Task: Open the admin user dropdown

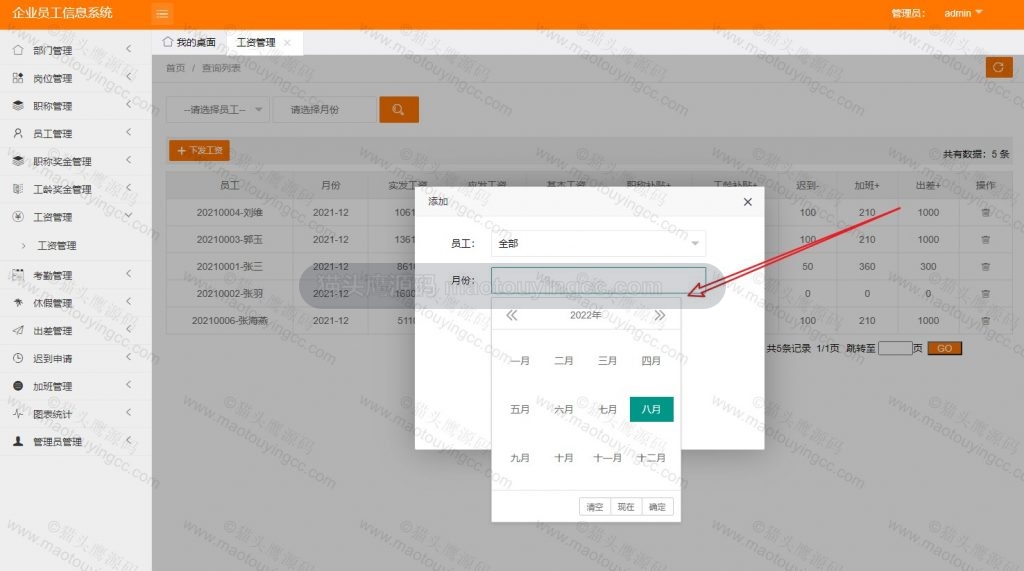Action: pyautogui.click(x=963, y=13)
